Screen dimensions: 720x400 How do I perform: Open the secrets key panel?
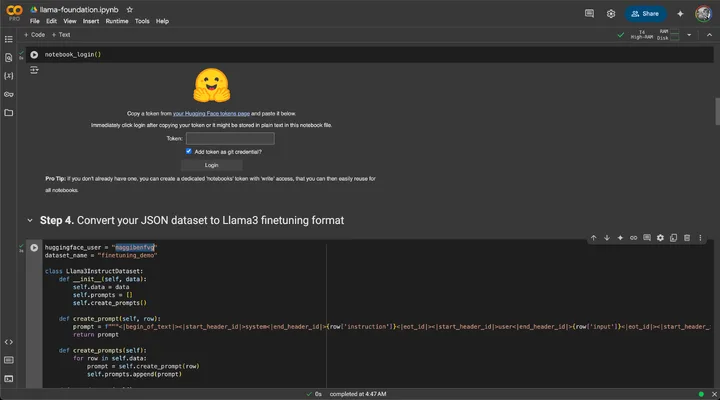8,94
